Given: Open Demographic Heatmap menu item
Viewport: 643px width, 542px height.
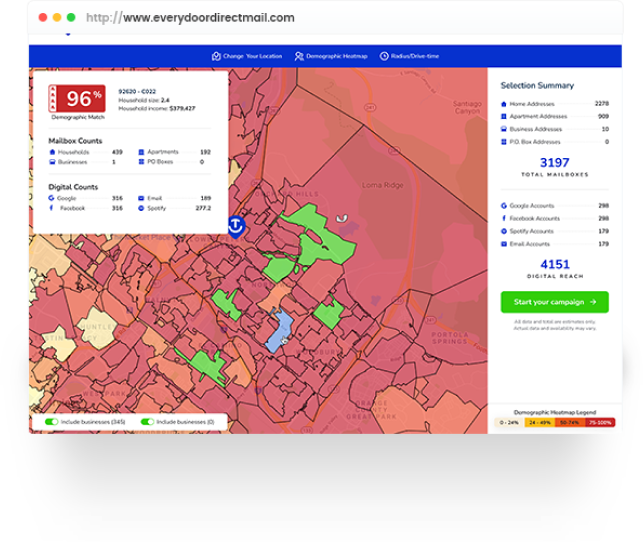Looking at the screenshot, I should pyautogui.click(x=331, y=56).
